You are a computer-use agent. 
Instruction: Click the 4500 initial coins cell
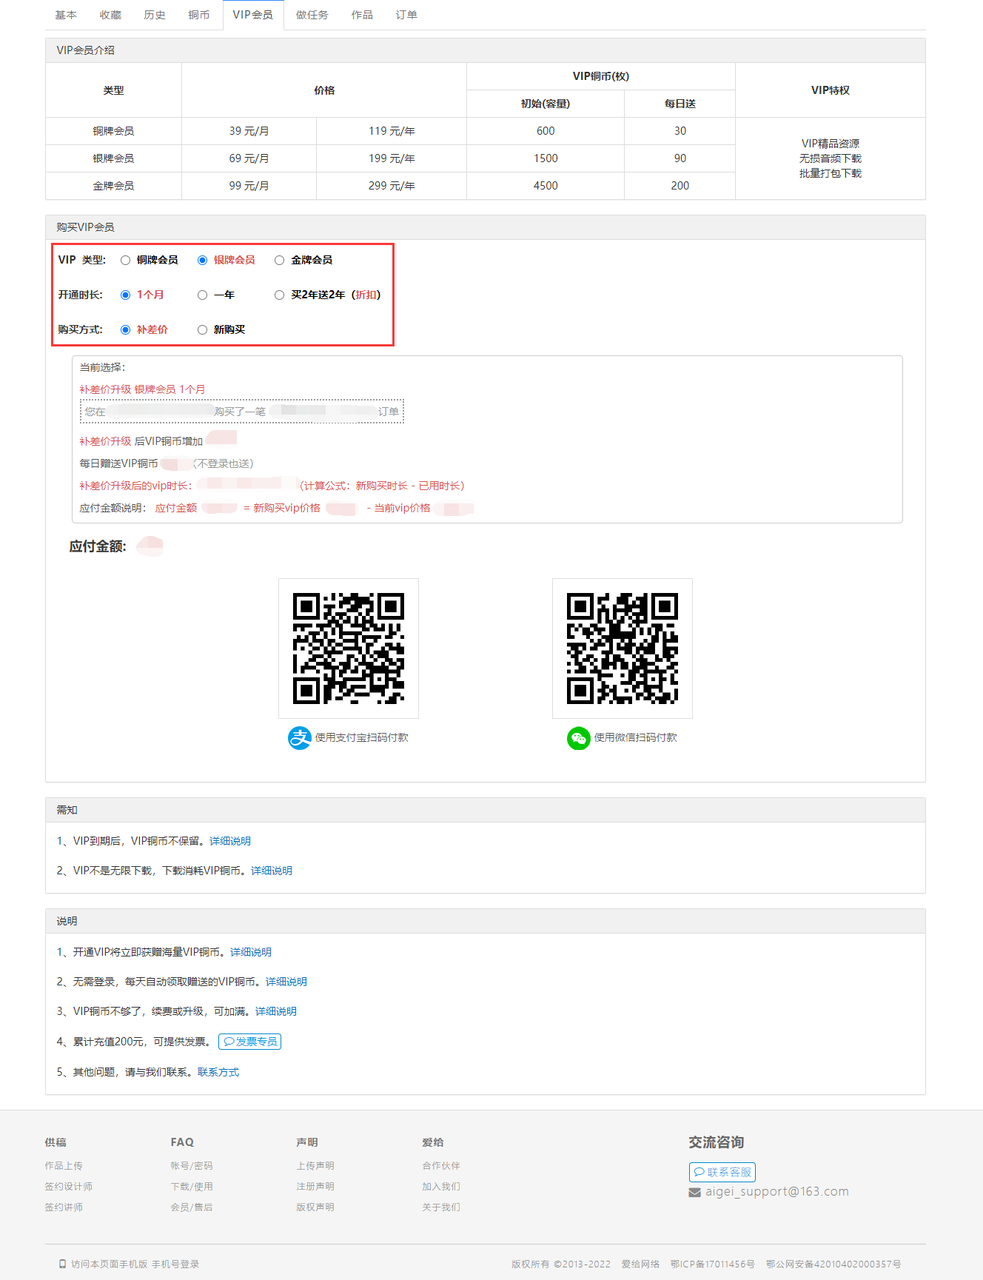pos(545,186)
